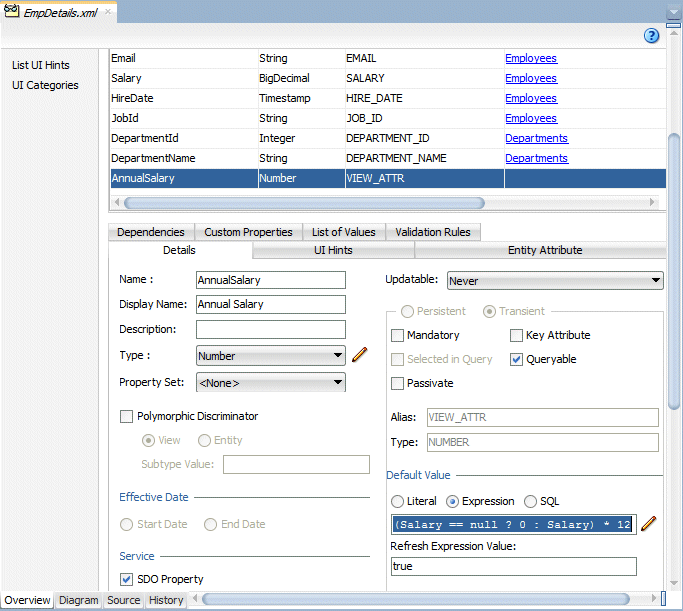Click the BigDecimal type cell
This screenshot has height=611, width=683.
301,78
